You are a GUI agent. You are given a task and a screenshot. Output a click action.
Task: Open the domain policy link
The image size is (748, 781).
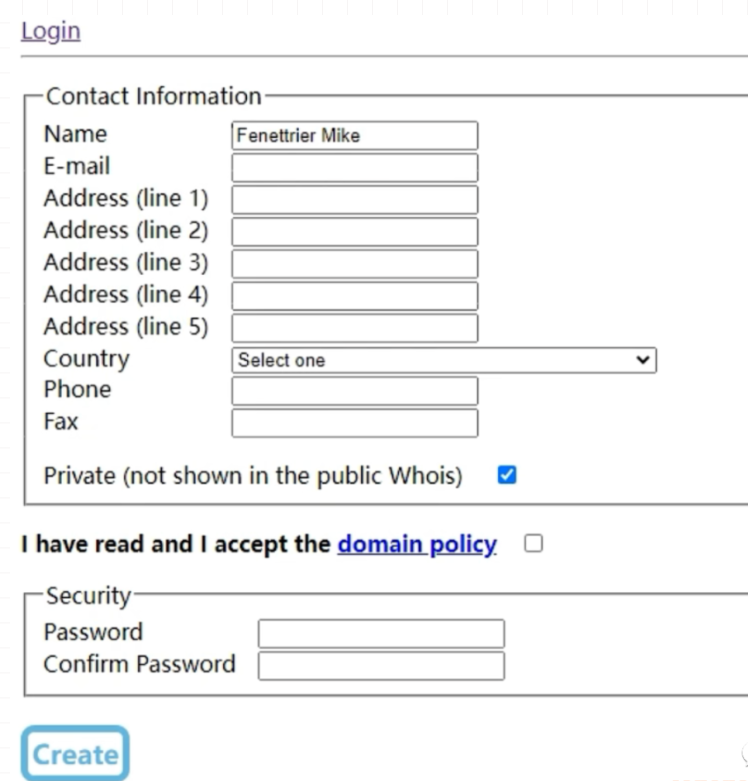pyautogui.click(x=417, y=545)
